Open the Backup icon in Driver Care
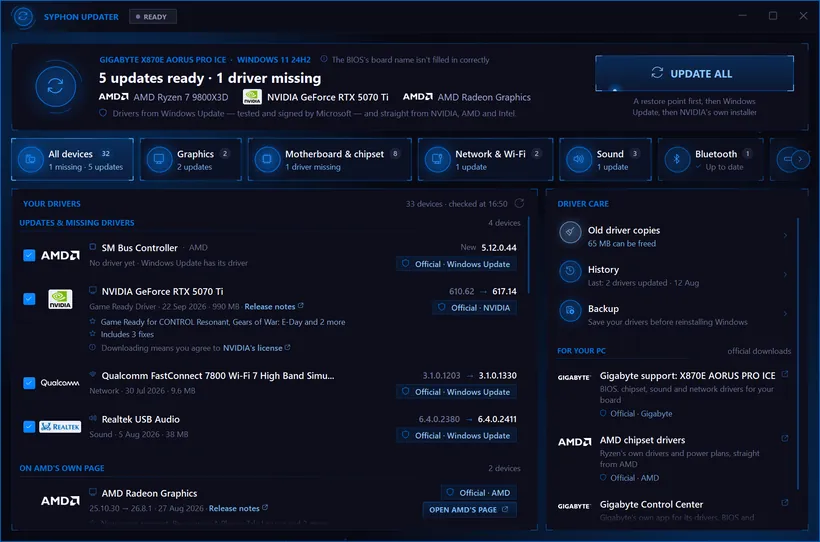 tap(570, 310)
